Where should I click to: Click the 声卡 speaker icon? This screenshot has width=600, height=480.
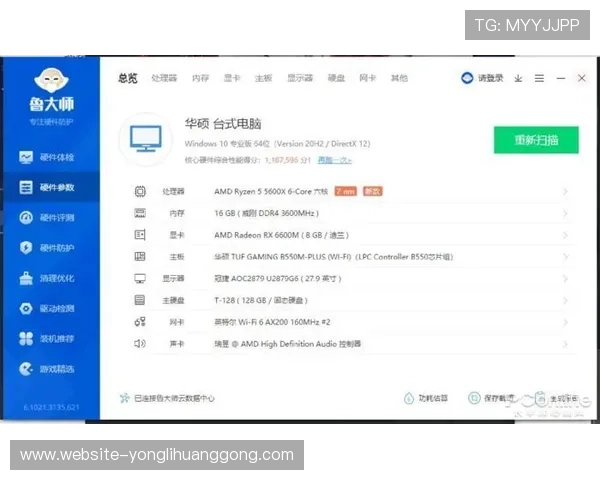tap(140, 344)
